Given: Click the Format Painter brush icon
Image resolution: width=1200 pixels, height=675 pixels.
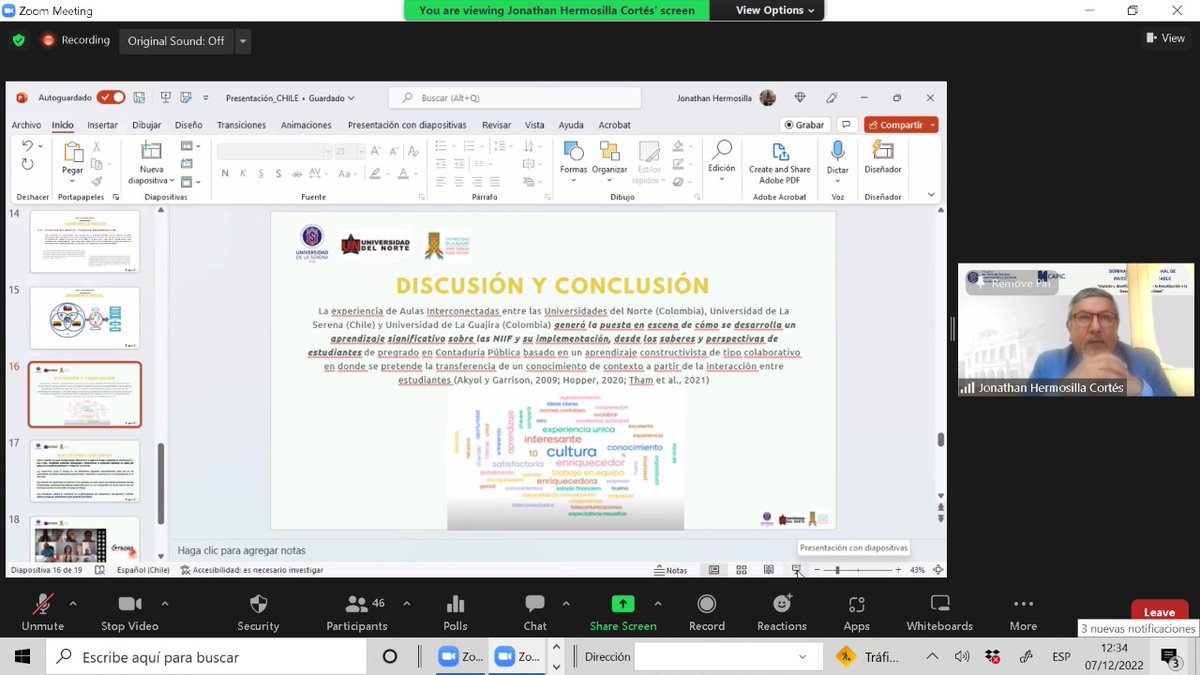Looking at the screenshot, I should click(97, 181).
